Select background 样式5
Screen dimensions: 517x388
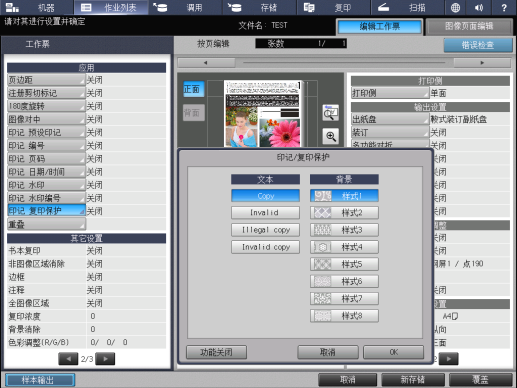coord(344,264)
